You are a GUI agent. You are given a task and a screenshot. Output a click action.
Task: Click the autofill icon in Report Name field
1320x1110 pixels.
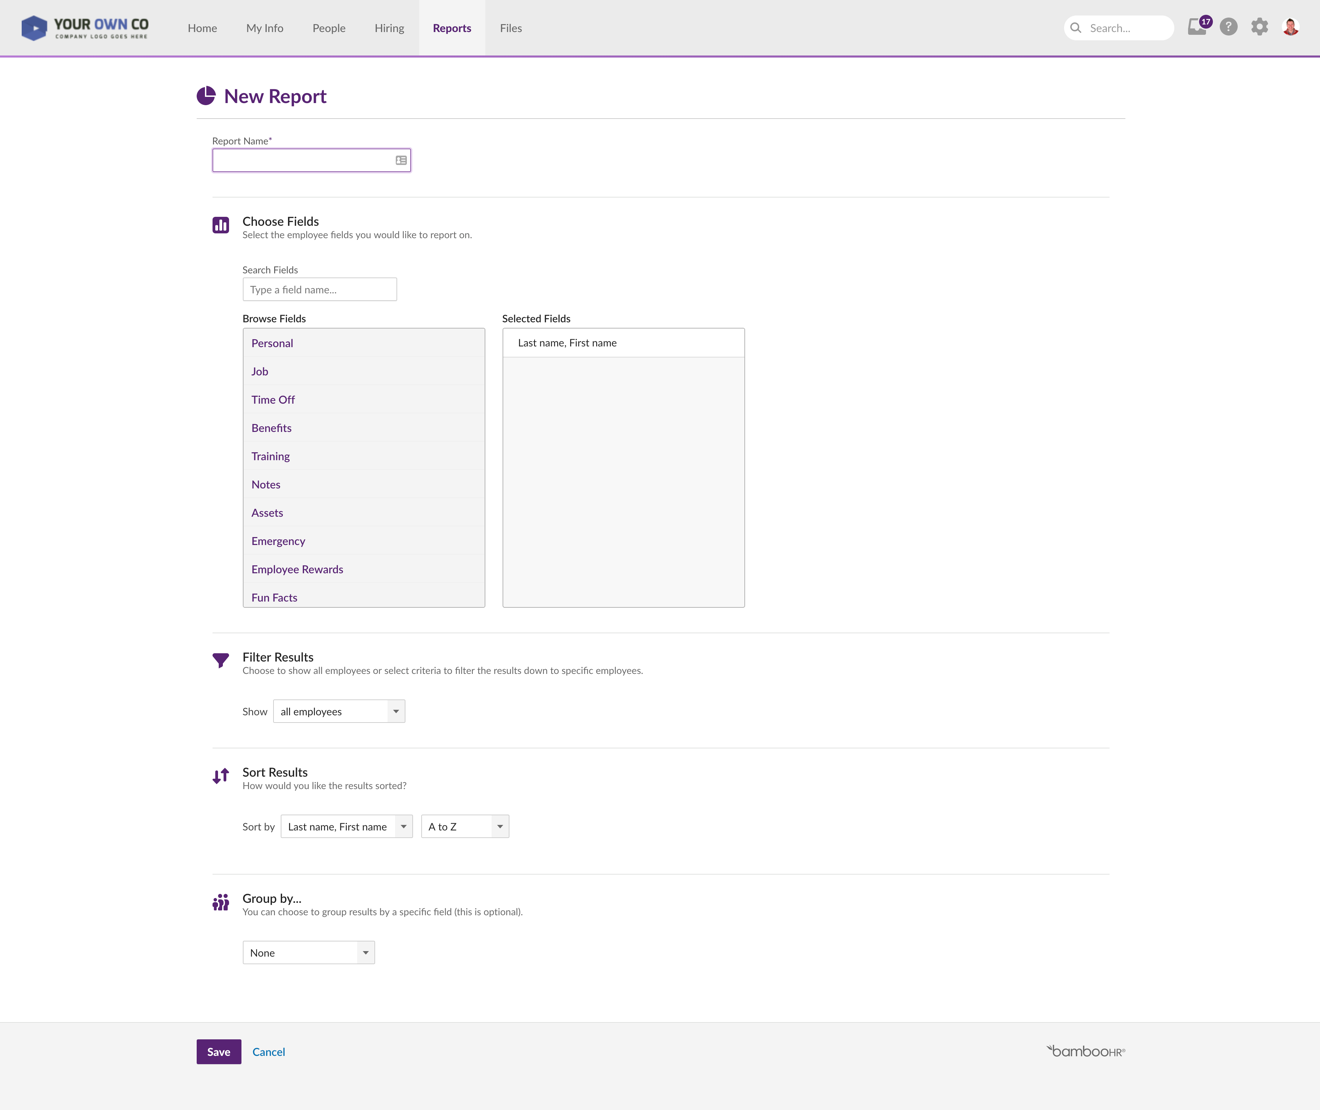(401, 160)
